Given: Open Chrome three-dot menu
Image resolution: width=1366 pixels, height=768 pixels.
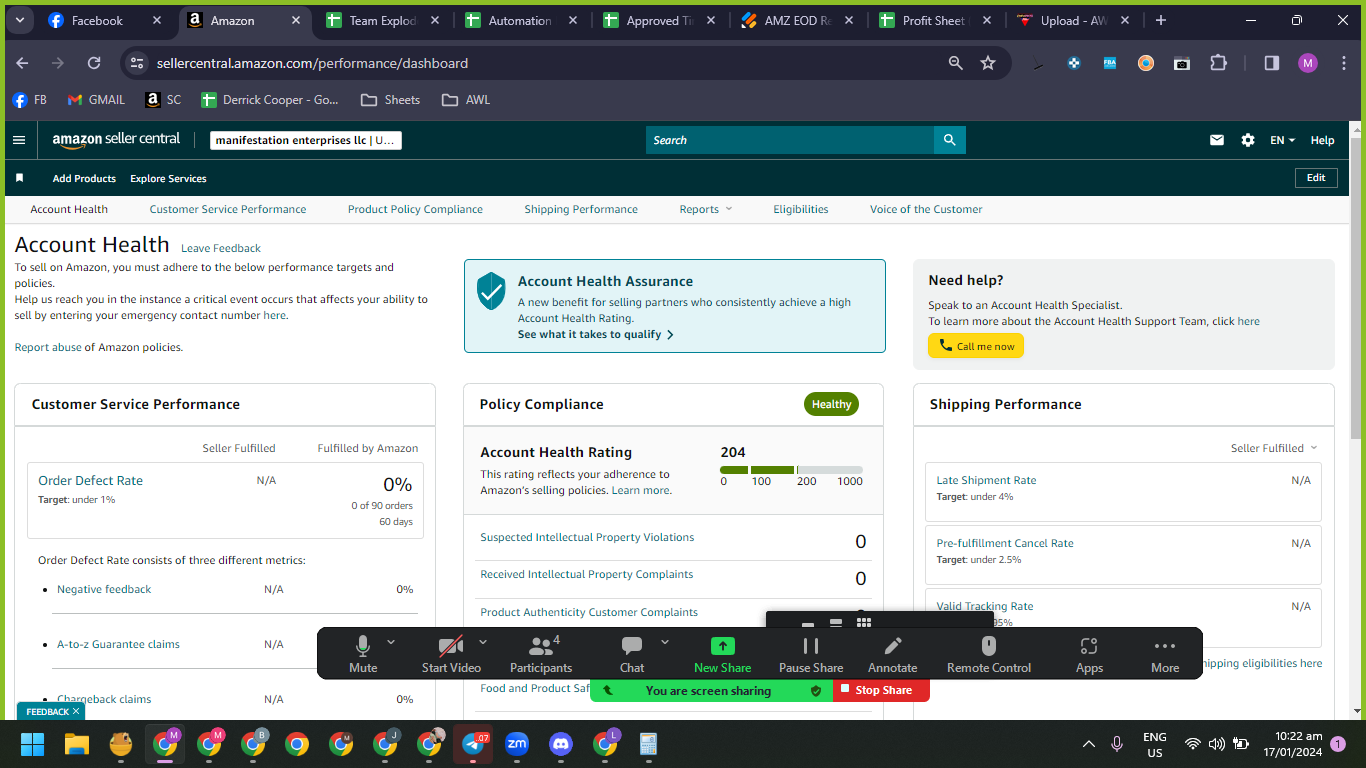Looking at the screenshot, I should (1343, 63).
